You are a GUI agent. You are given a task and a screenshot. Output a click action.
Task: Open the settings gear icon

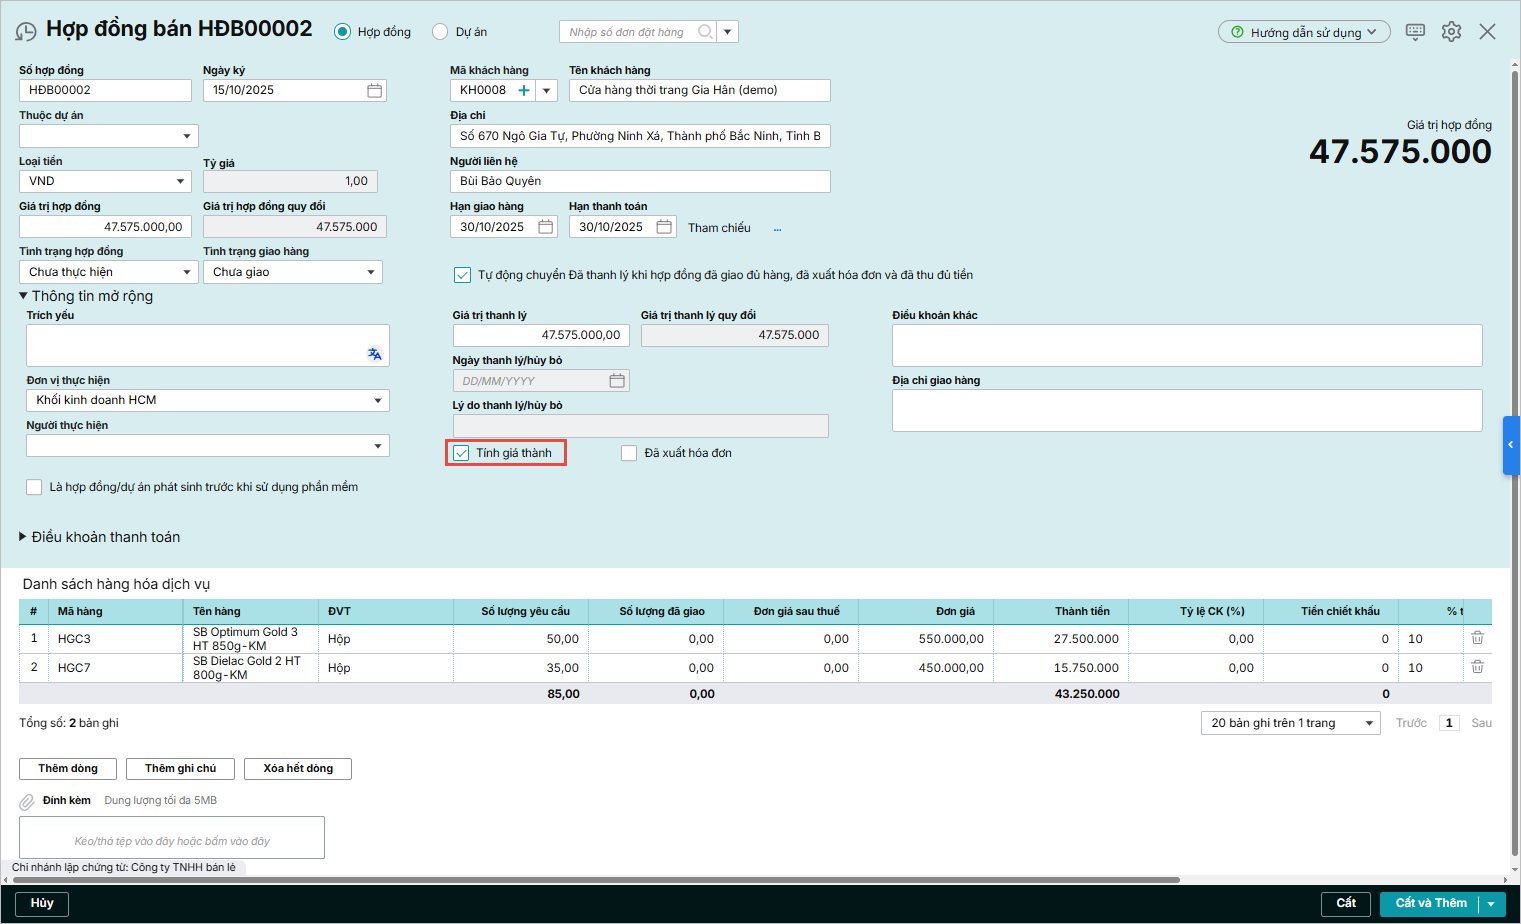1451,32
